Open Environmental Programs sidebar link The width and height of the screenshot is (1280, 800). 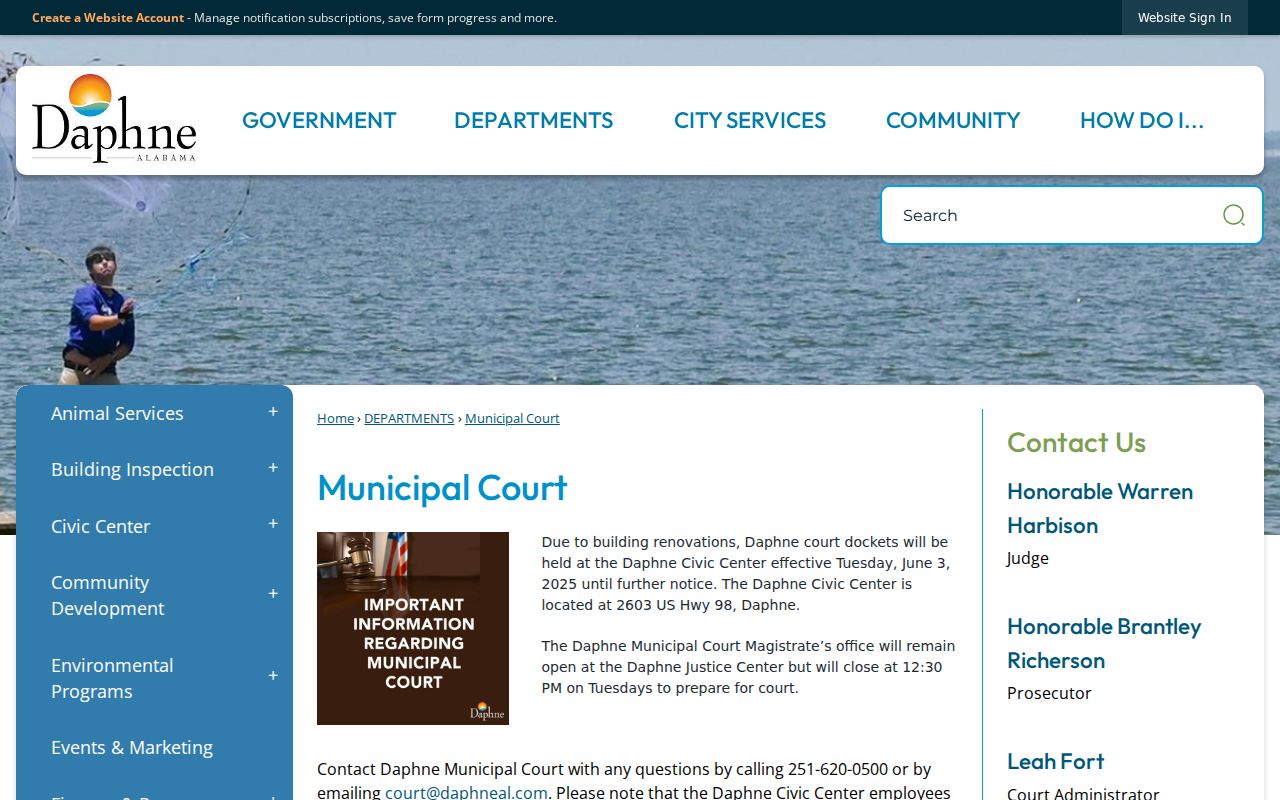112,678
